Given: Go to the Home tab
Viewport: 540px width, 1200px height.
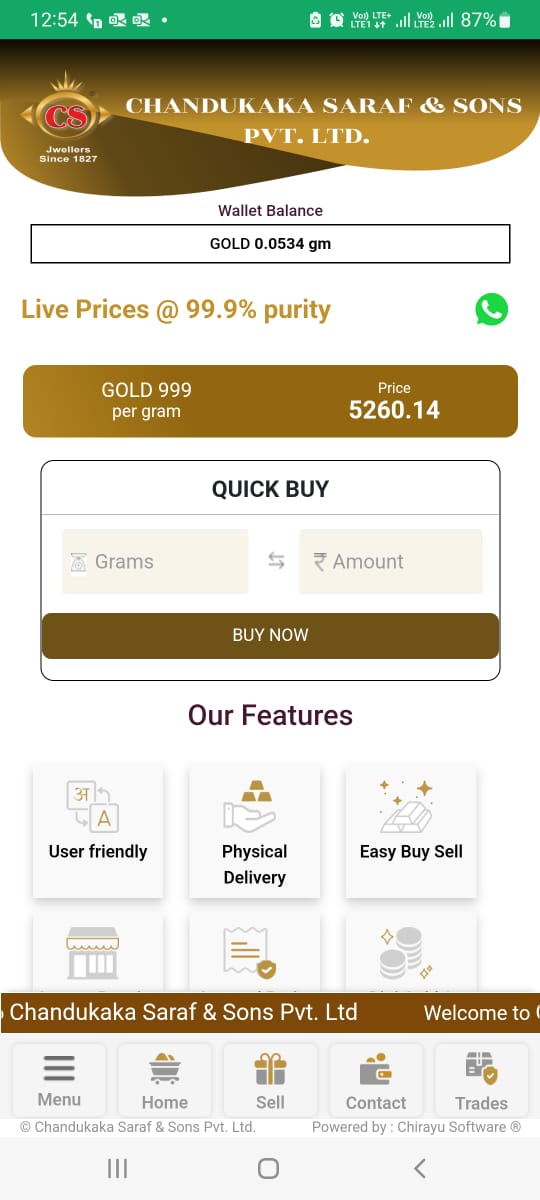Looking at the screenshot, I should 165,1080.
